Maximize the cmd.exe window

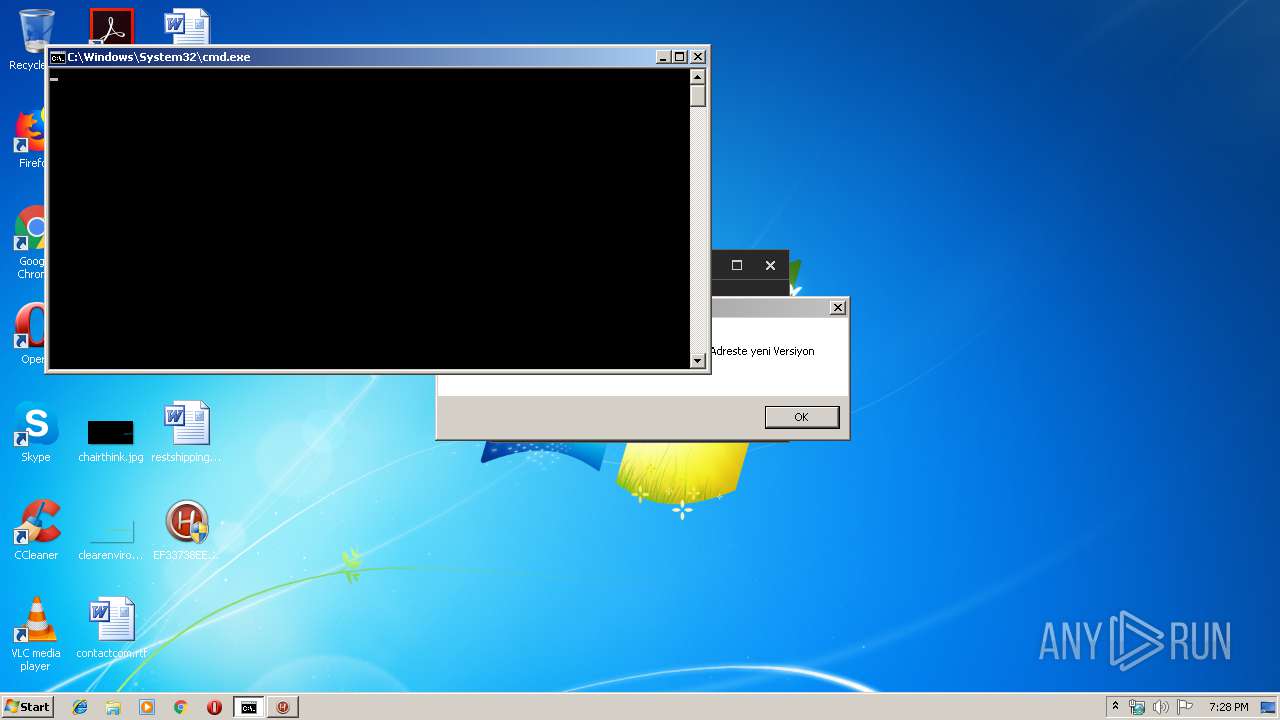tap(680, 57)
